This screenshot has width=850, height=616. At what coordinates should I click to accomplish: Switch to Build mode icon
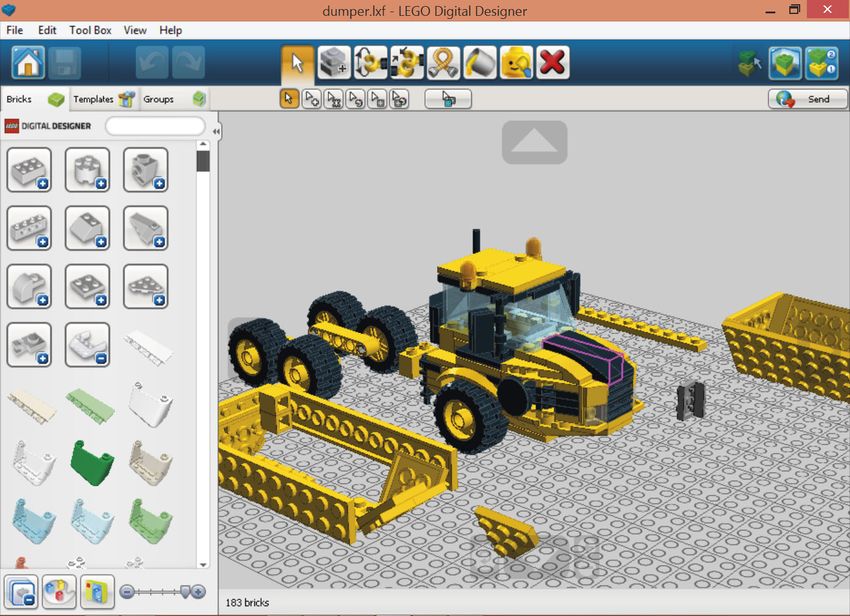pos(750,63)
